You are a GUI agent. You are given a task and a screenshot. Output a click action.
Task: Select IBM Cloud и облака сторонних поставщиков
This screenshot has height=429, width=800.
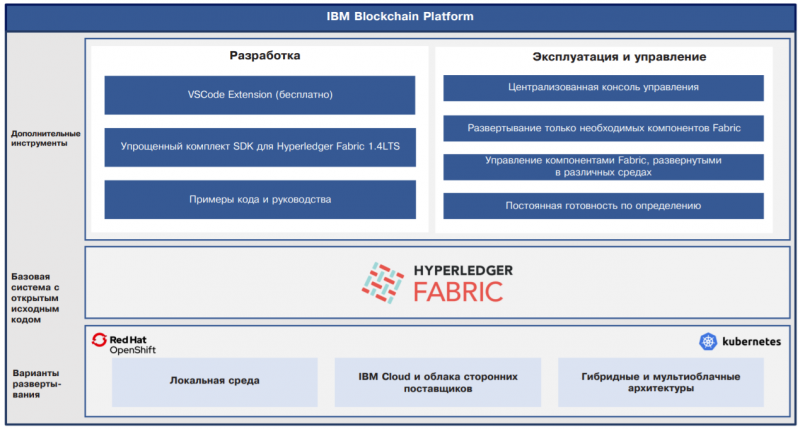tap(438, 382)
